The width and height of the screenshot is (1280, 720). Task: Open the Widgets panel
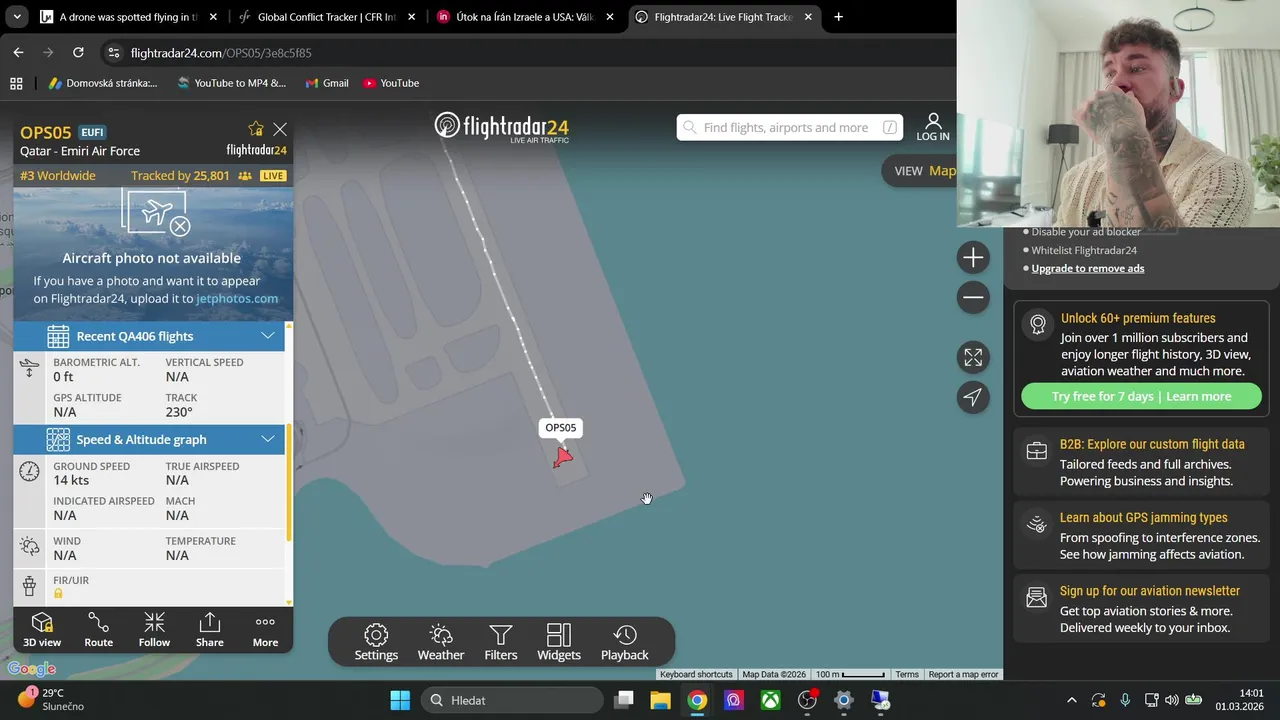(x=559, y=642)
